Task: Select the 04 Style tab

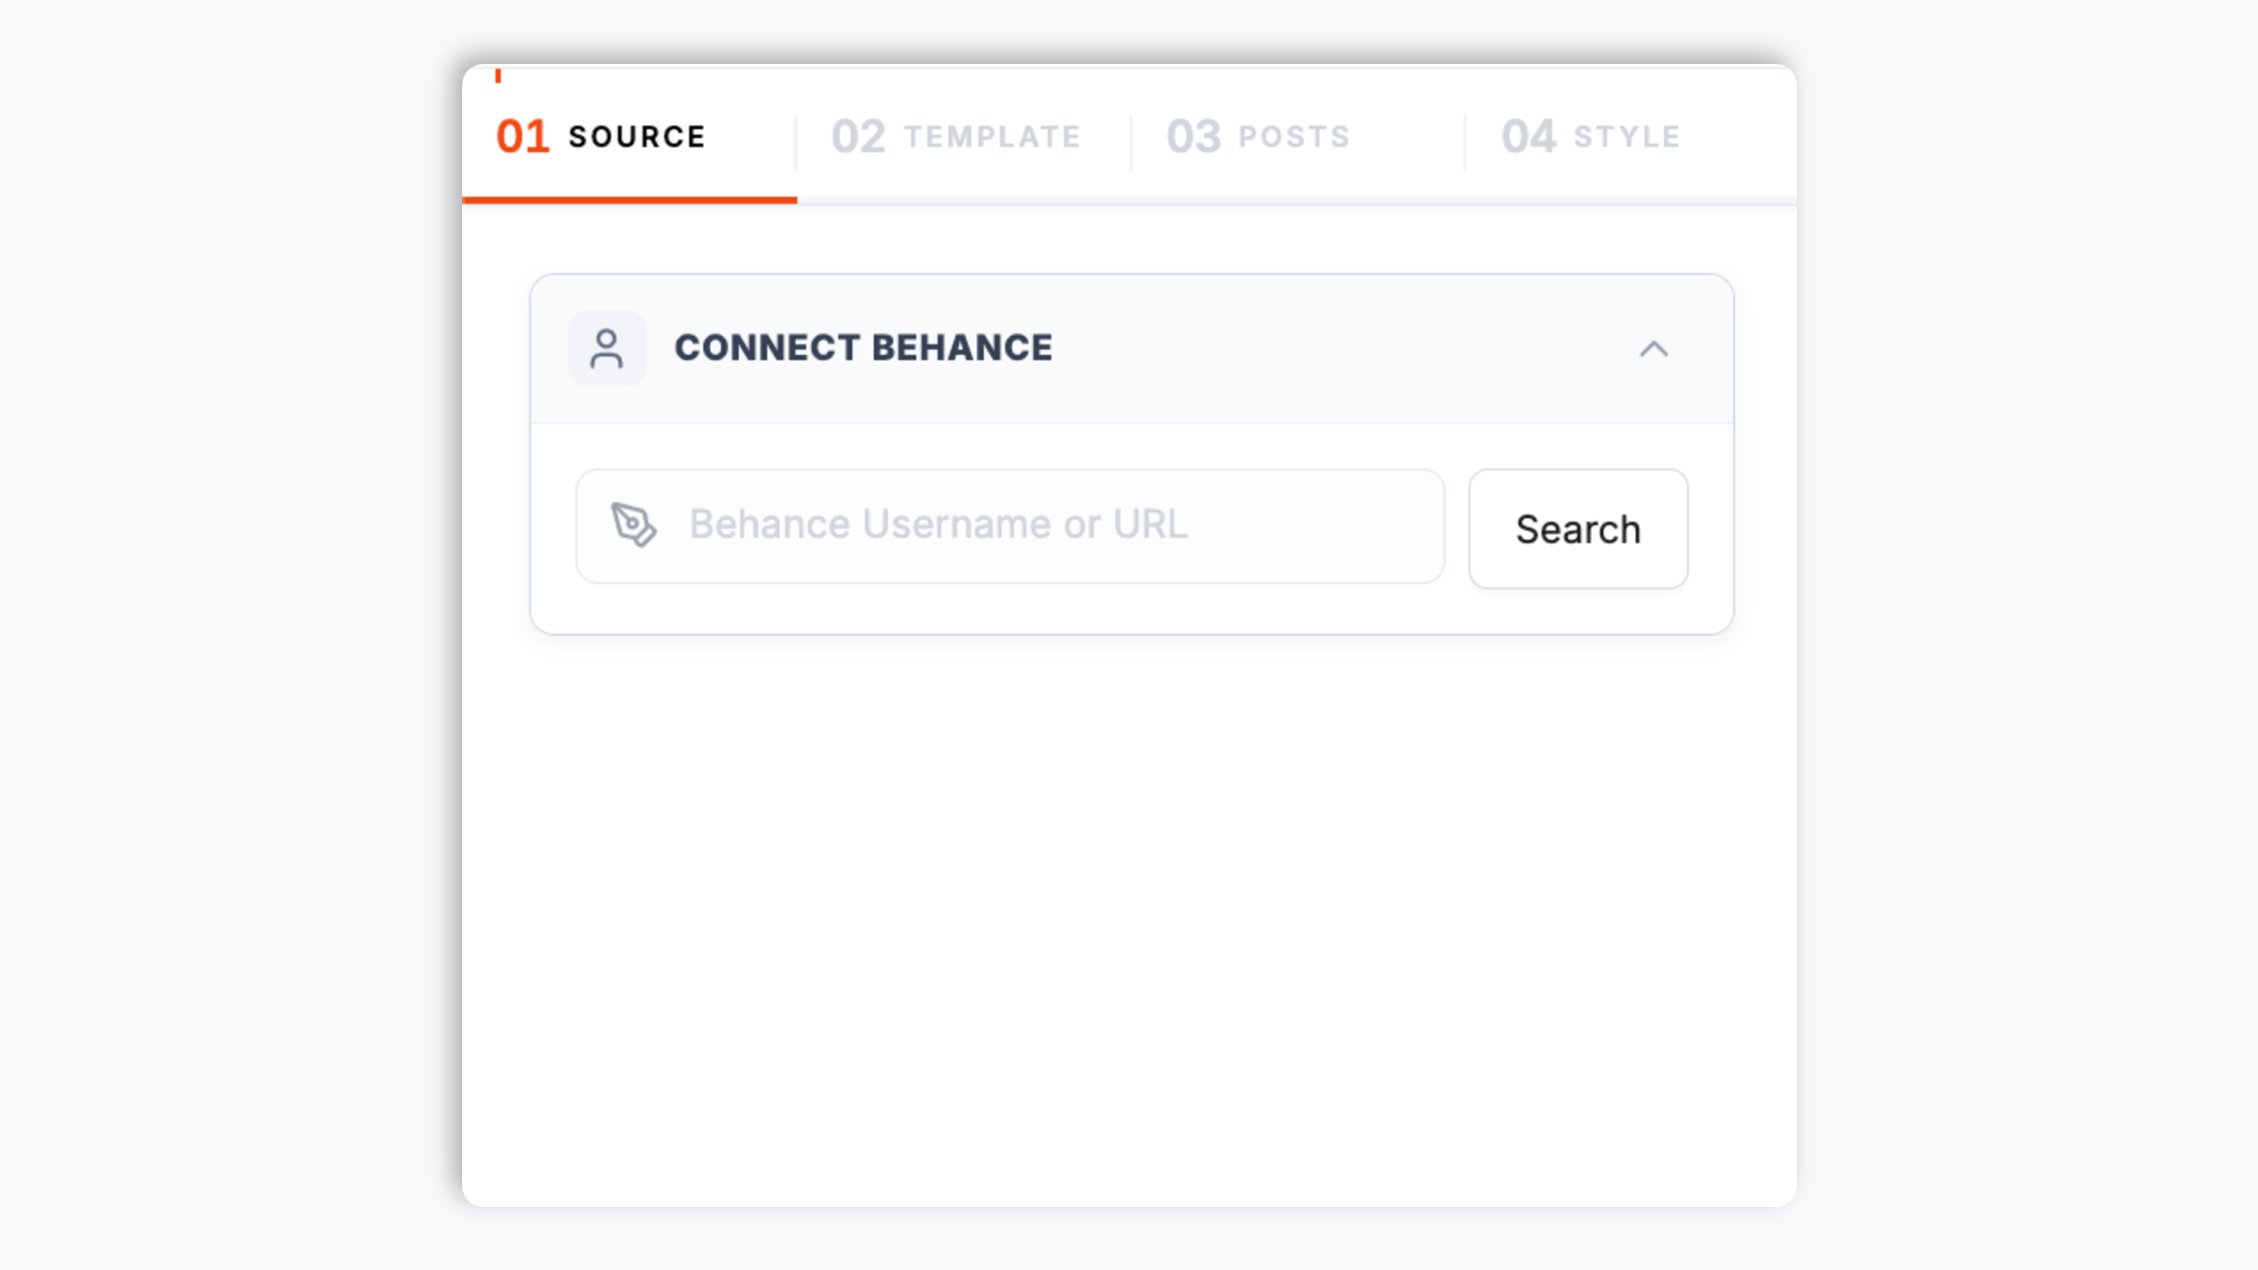Action: click(1631, 136)
